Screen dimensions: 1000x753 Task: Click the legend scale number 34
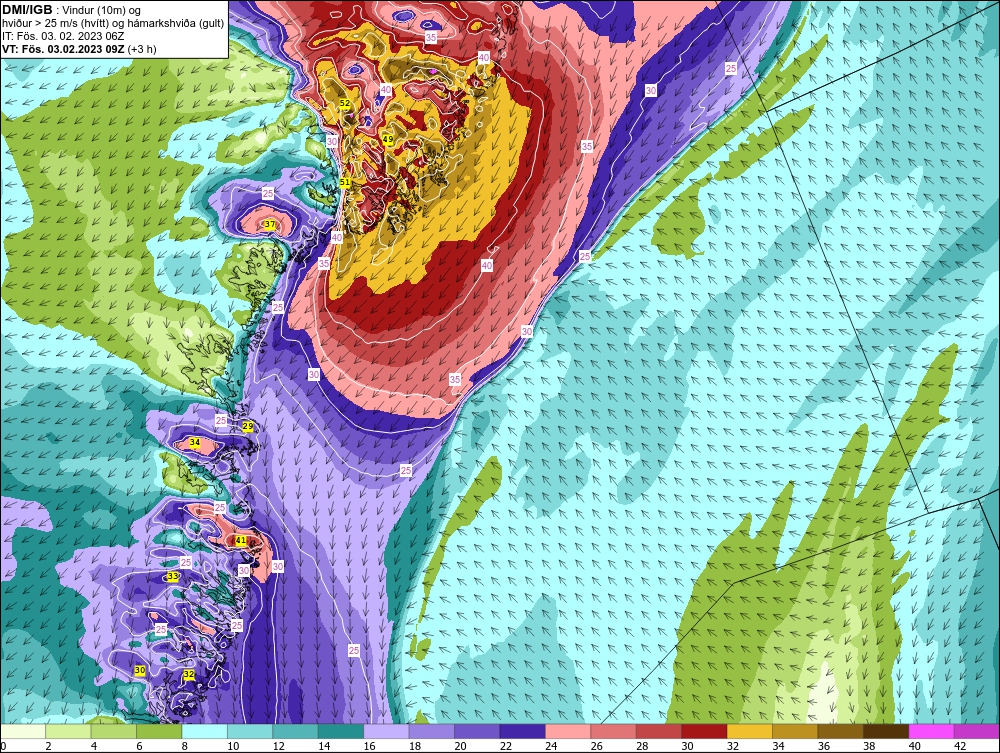(778, 746)
